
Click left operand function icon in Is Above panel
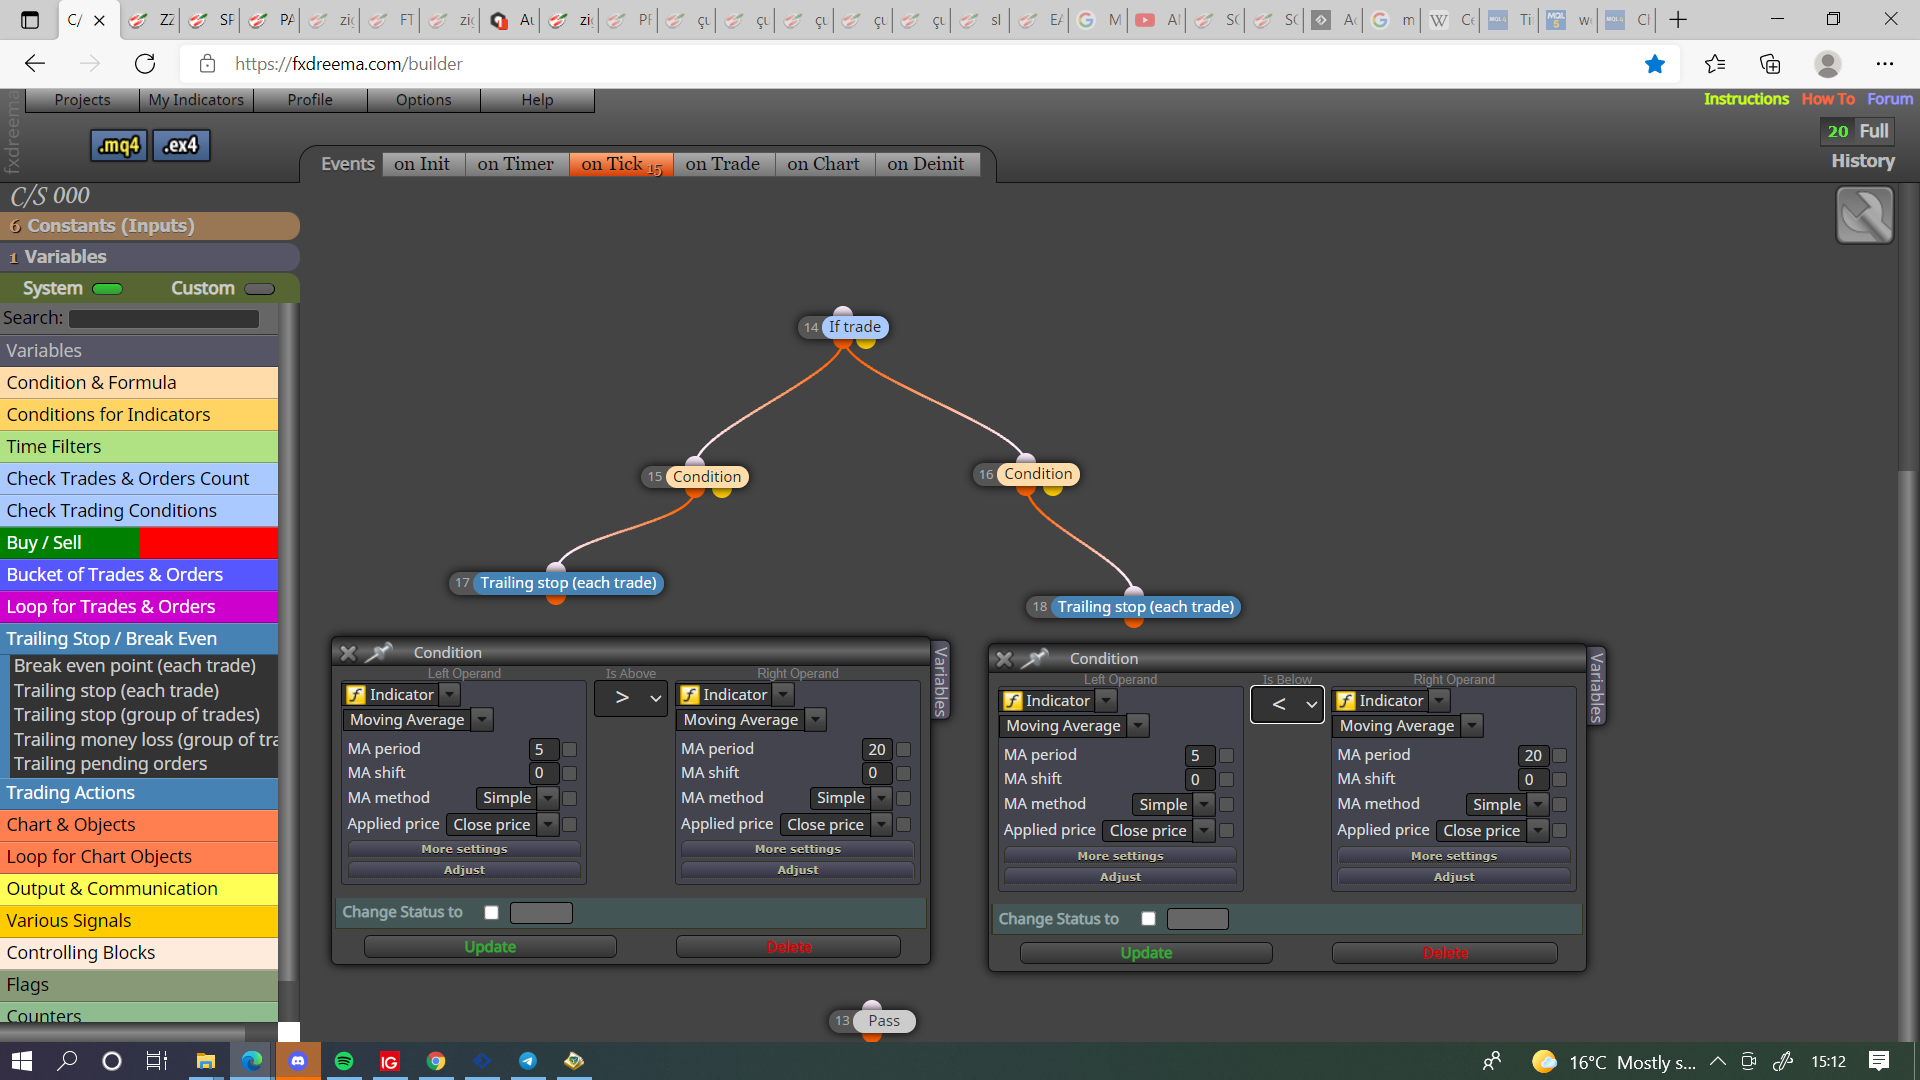tap(356, 695)
